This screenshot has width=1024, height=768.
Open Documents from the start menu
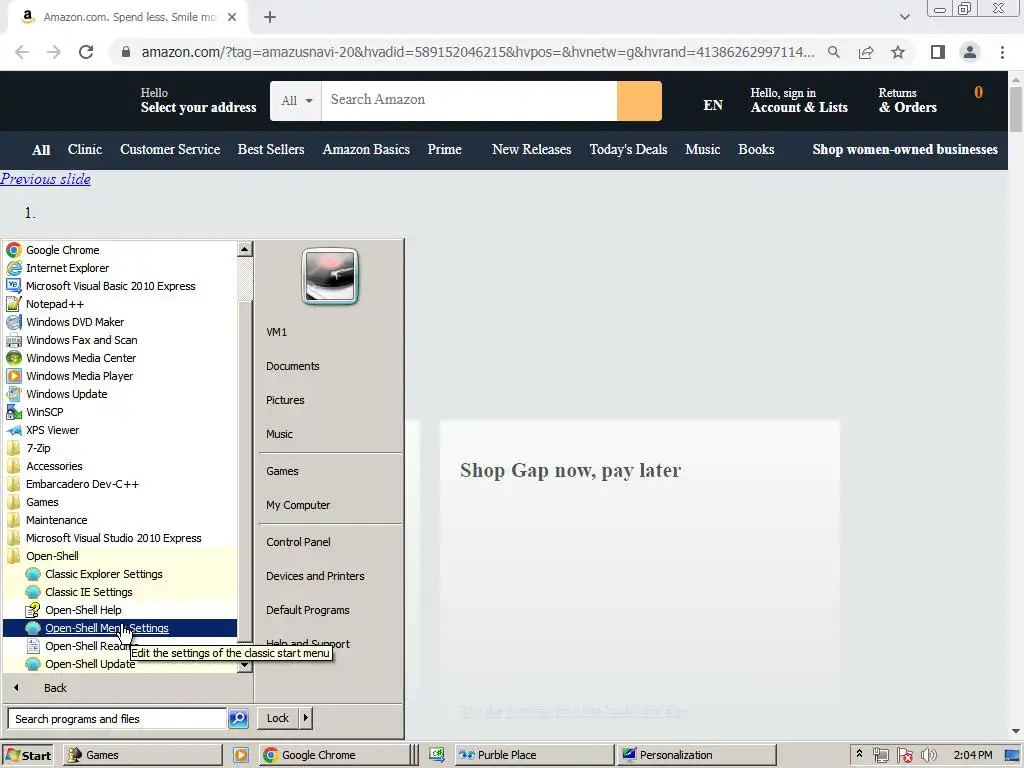[x=293, y=366]
